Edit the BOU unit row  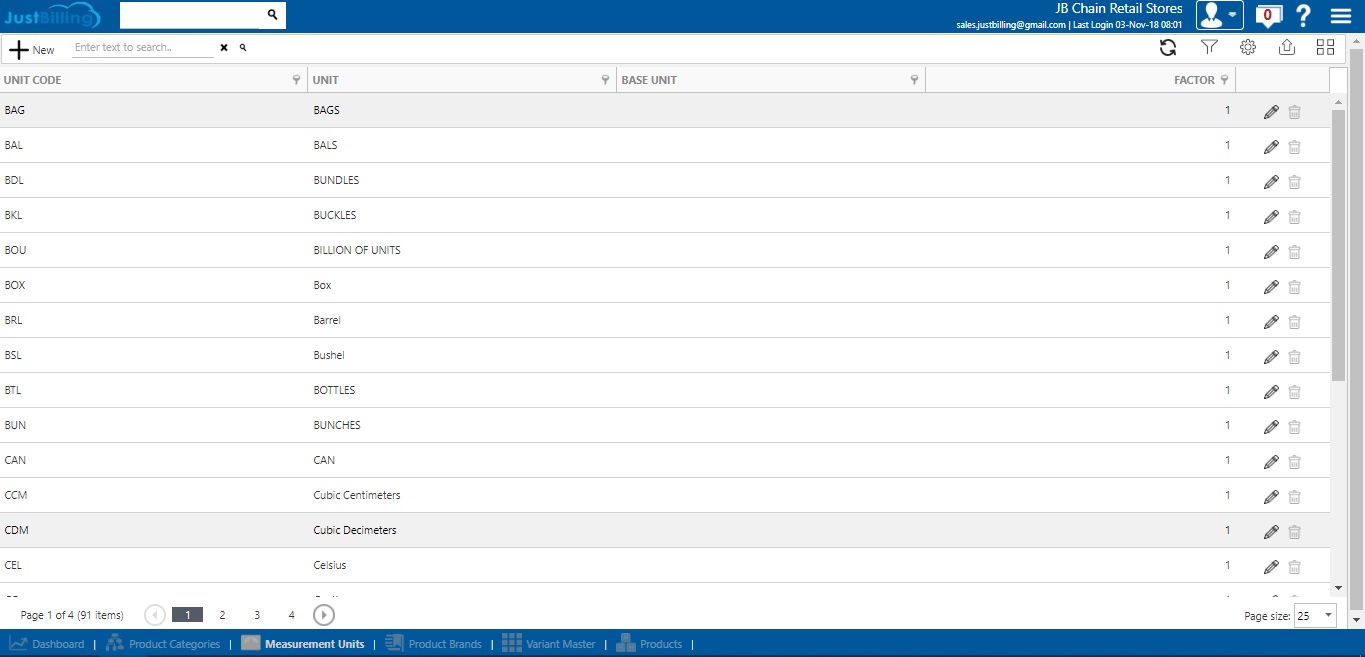pos(1271,252)
